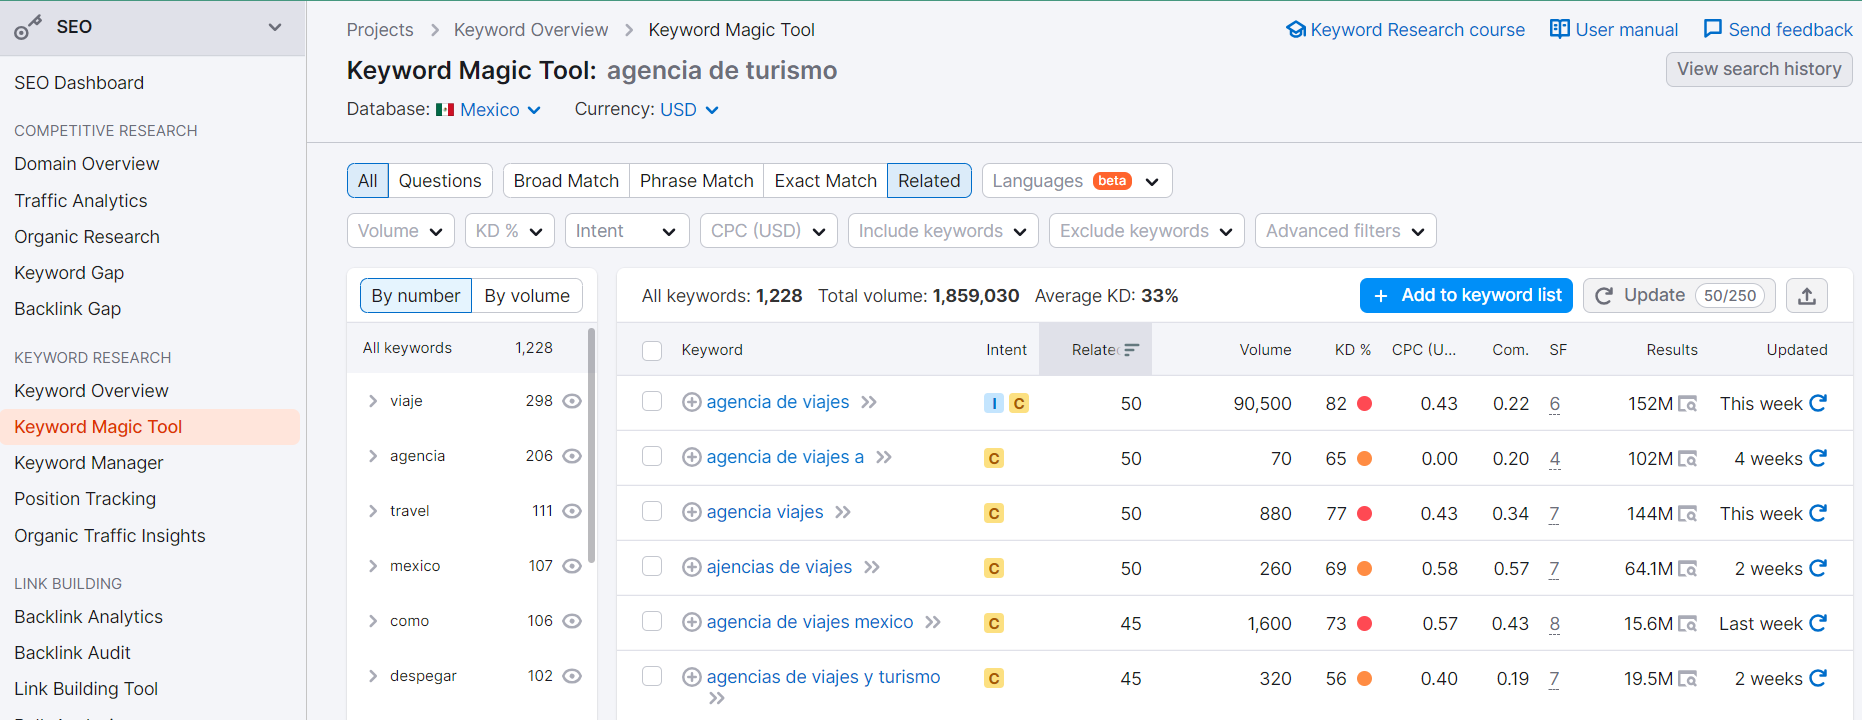Refresh metrics for 'agencia de viajes' row
1862x720 pixels.
click(x=1818, y=403)
